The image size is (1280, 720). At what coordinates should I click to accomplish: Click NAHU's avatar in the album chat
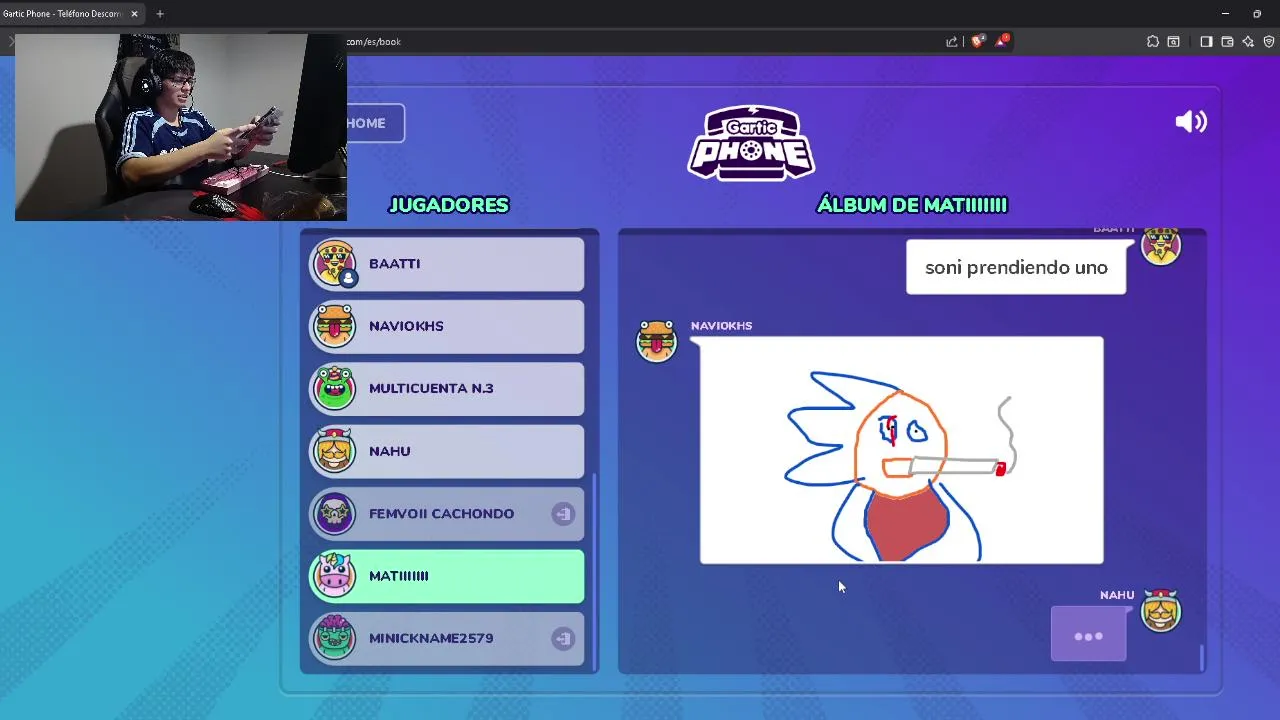point(1161,610)
